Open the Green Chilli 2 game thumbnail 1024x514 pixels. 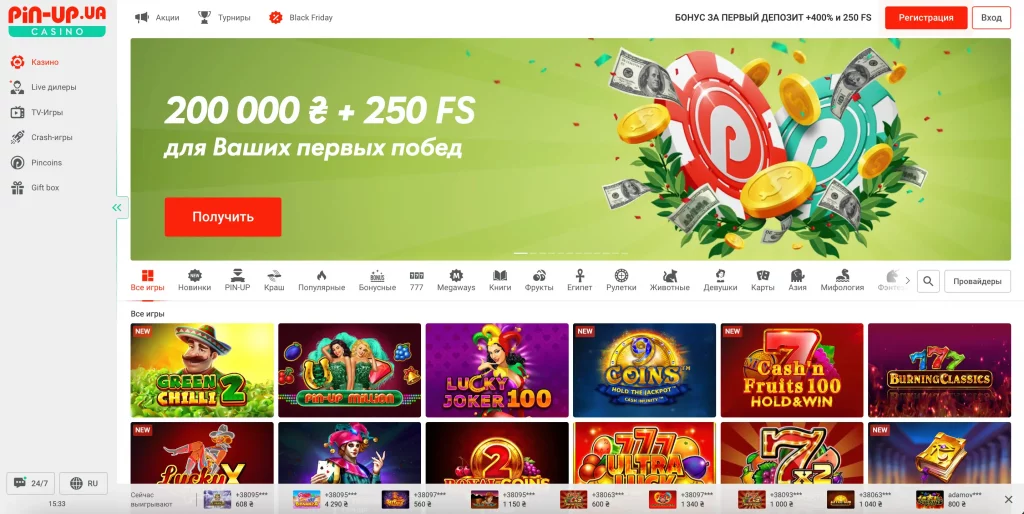click(202, 370)
